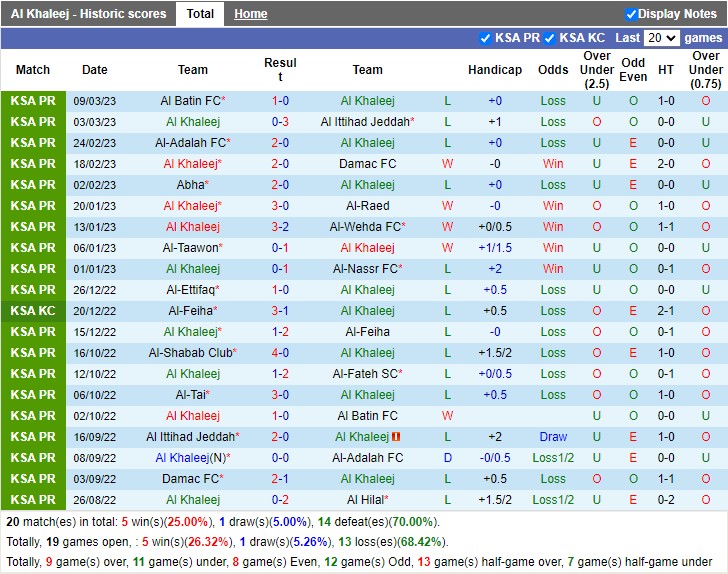The height and width of the screenshot is (574, 728).
Task: Open Al-Wehda FC in 13/01/23 row
Action: (367, 227)
